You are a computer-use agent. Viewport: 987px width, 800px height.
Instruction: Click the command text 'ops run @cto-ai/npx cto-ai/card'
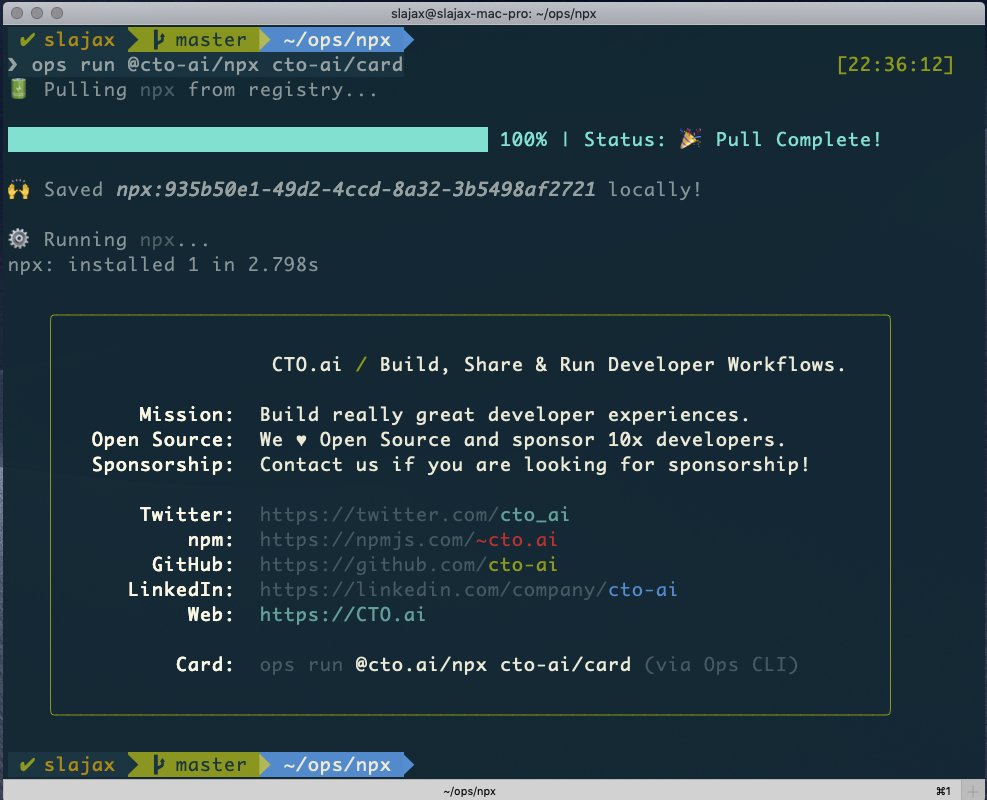(217, 64)
